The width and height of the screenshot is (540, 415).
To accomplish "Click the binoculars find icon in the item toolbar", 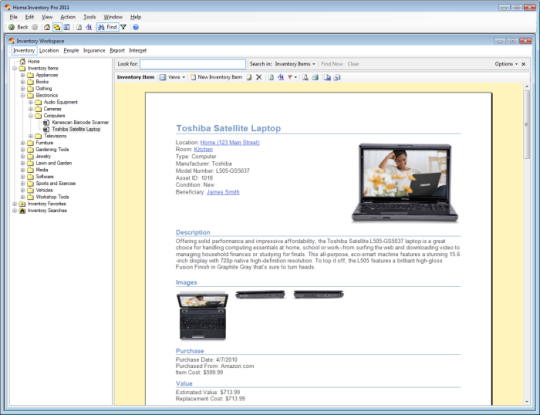I will (x=281, y=77).
